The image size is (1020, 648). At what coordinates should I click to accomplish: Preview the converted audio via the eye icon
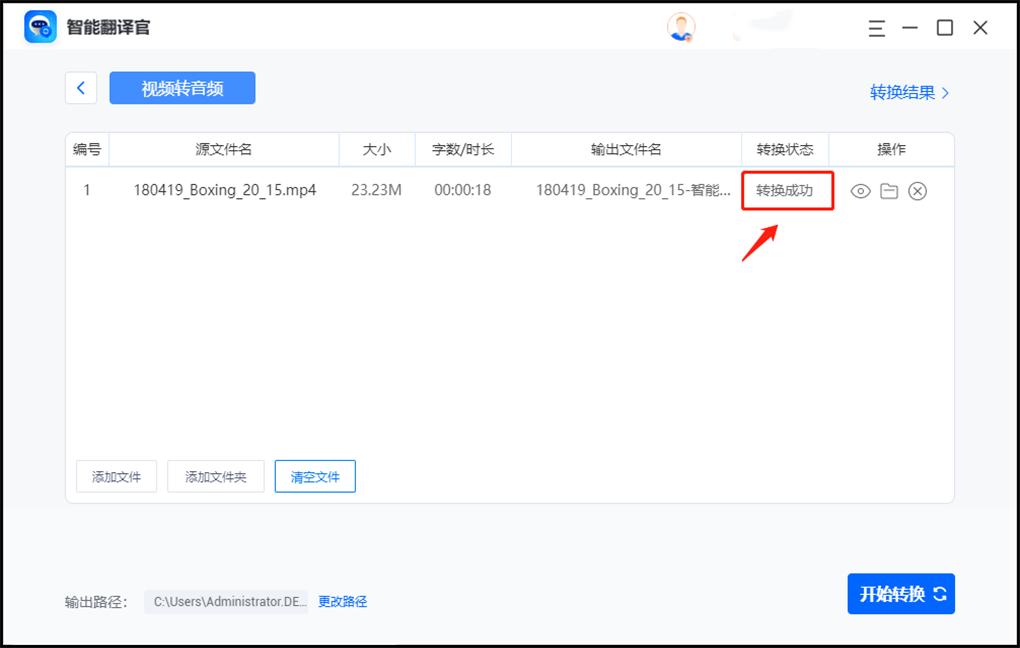pos(860,190)
